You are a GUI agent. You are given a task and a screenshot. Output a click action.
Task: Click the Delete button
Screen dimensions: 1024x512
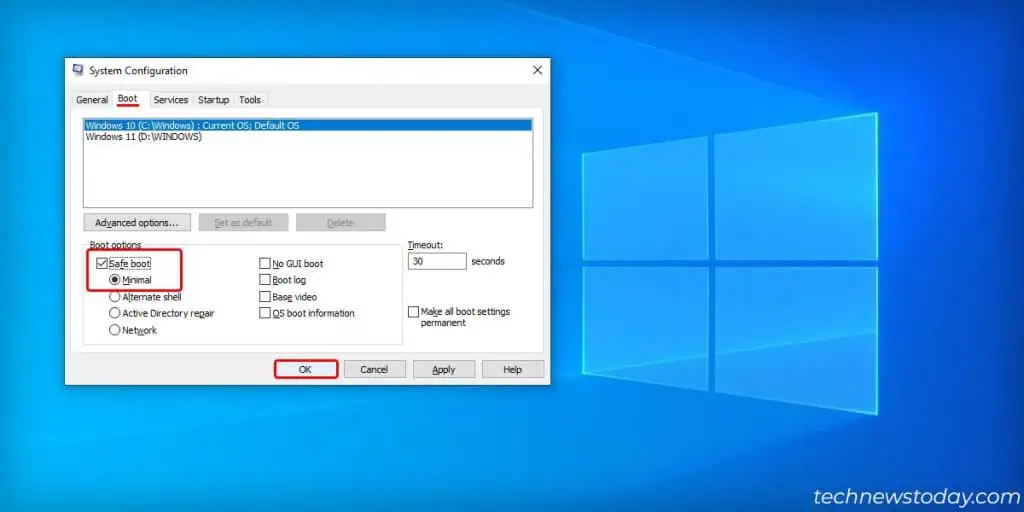pyautogui.click(x=340, y=223)
